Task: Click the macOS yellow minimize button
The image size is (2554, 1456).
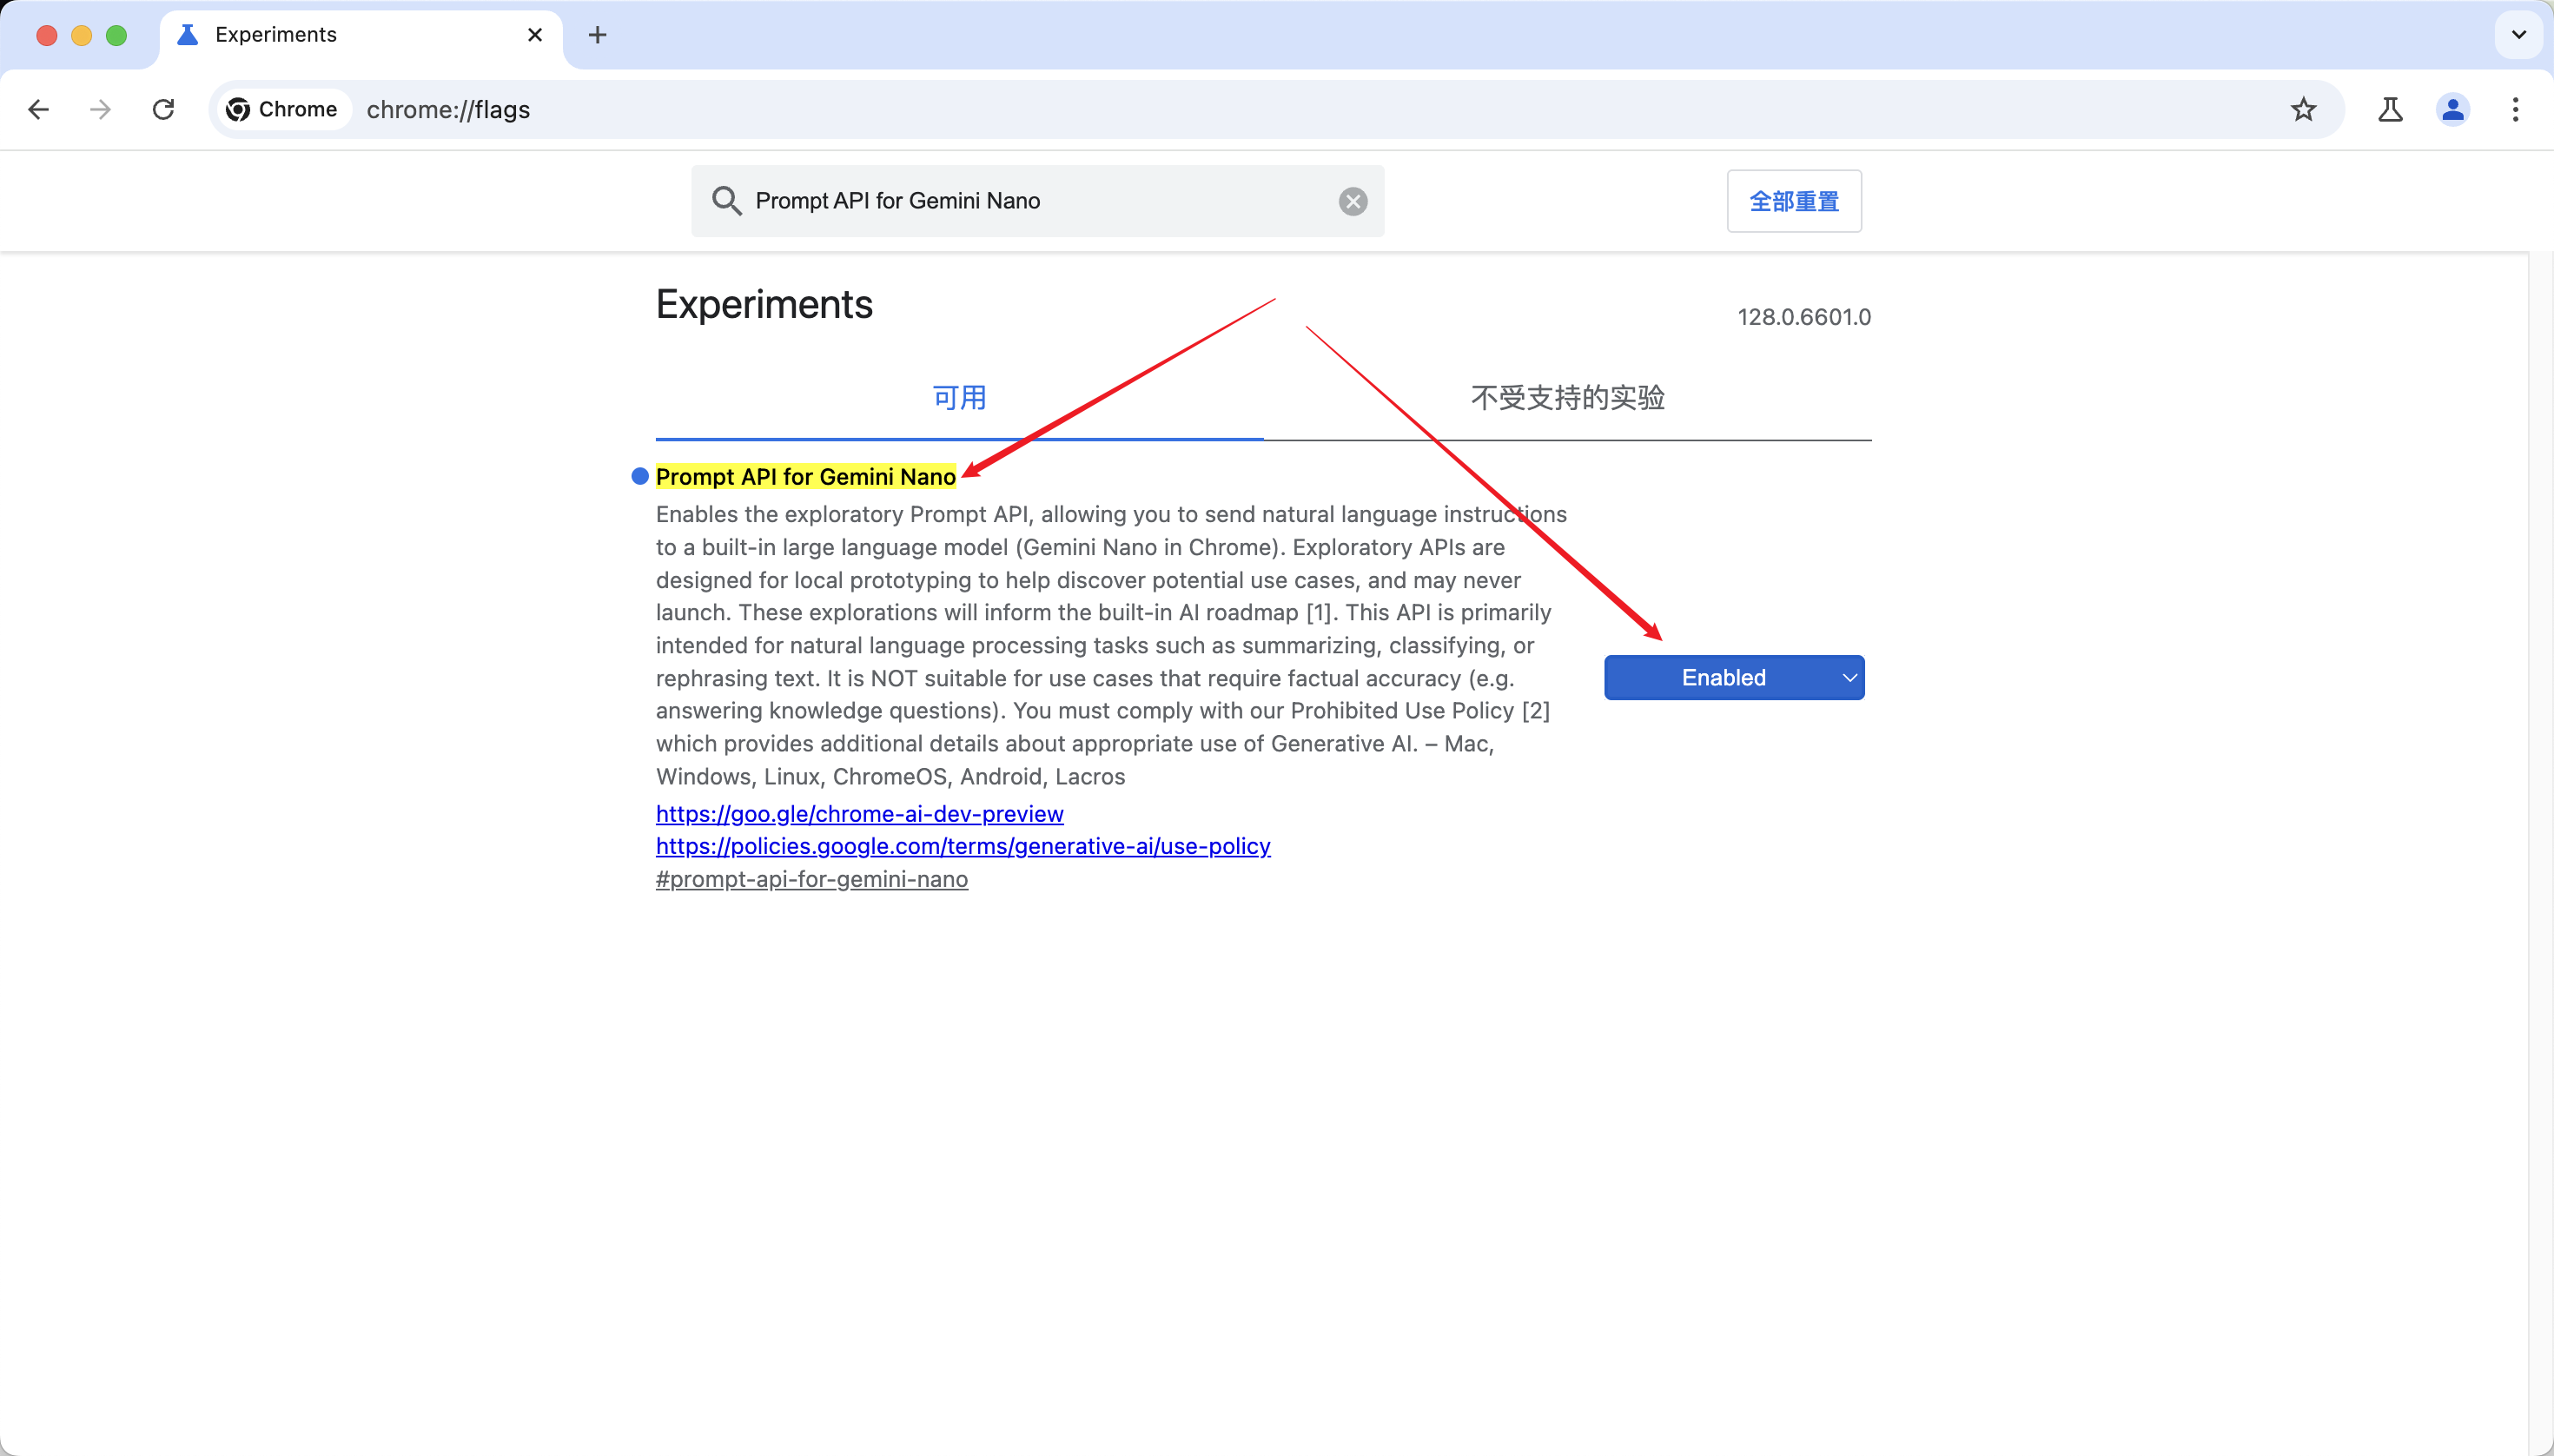Action: tap(82, 35)
